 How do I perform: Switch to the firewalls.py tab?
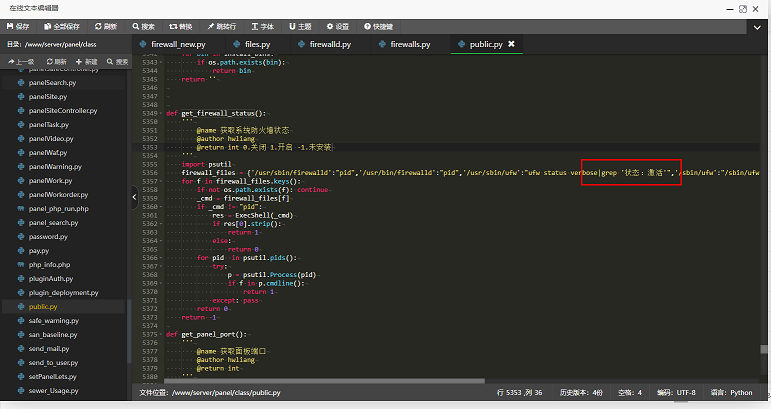point(405,44)
